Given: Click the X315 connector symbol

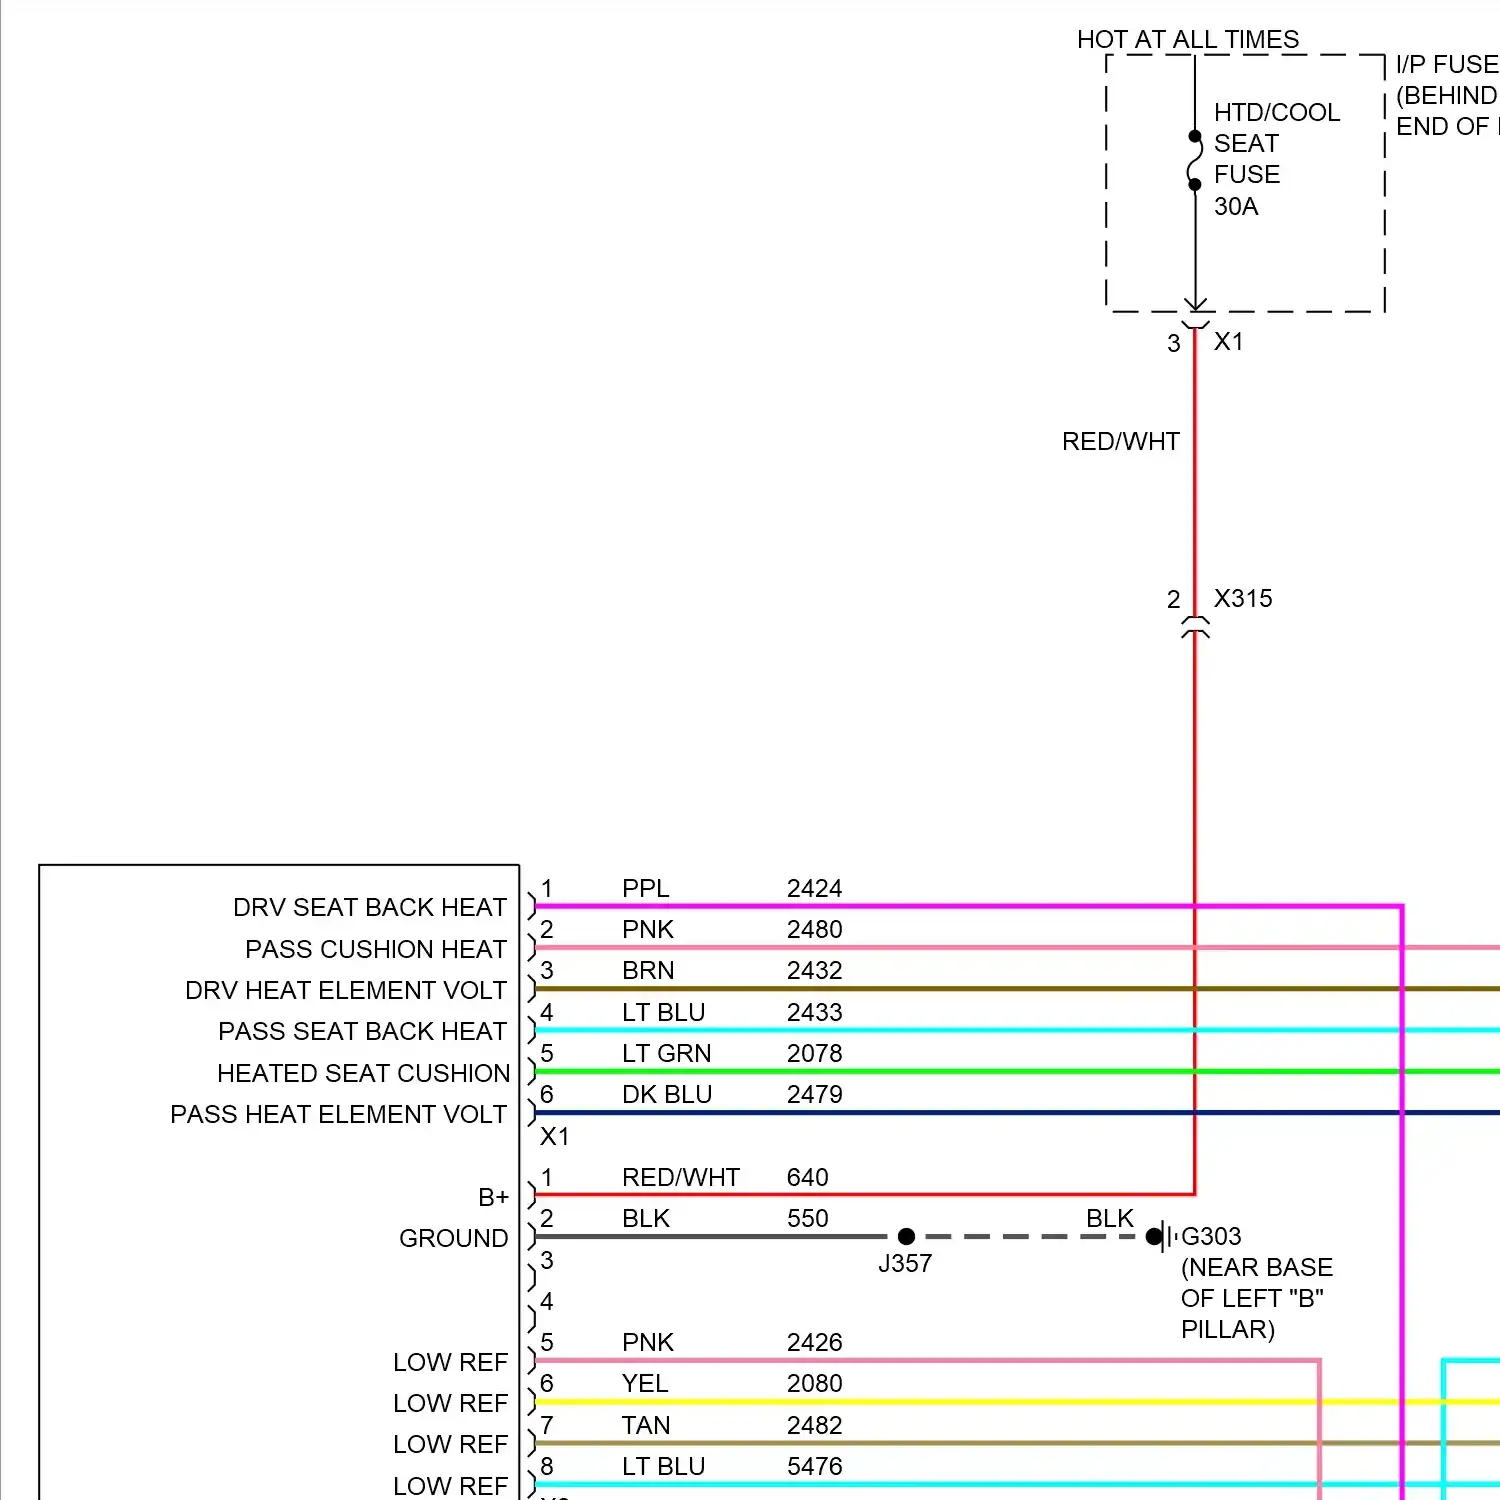Looking at the screenshot, I should pyautogui.click(x=1195, y=627).
